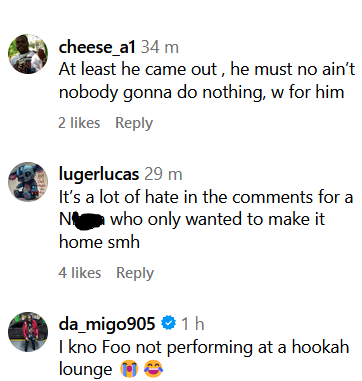Viewport: 362px width, 381px height.
Task: Reply to lugerlucas's comment
Action: coord(135,273)
